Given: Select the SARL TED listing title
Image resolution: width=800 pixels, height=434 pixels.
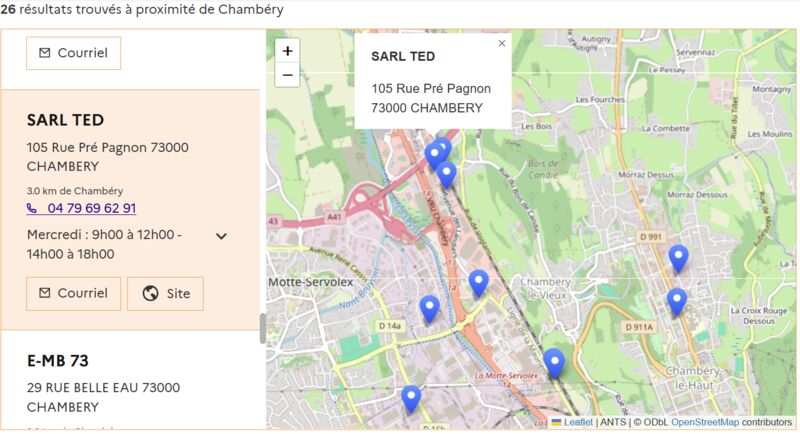Looking at the screenshot, I should coord(65,120).
